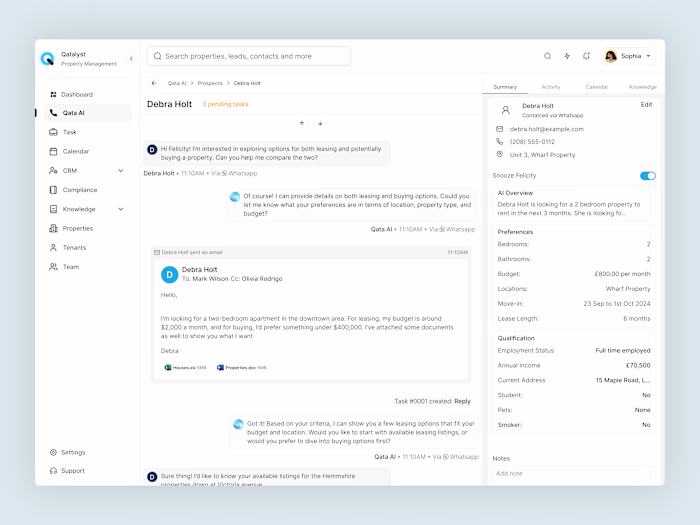Image resolution: width=700 pixels, height=525 pixels.
Task: Collapse the sidebar with chevron button
Action: click(x=131, y=58)
